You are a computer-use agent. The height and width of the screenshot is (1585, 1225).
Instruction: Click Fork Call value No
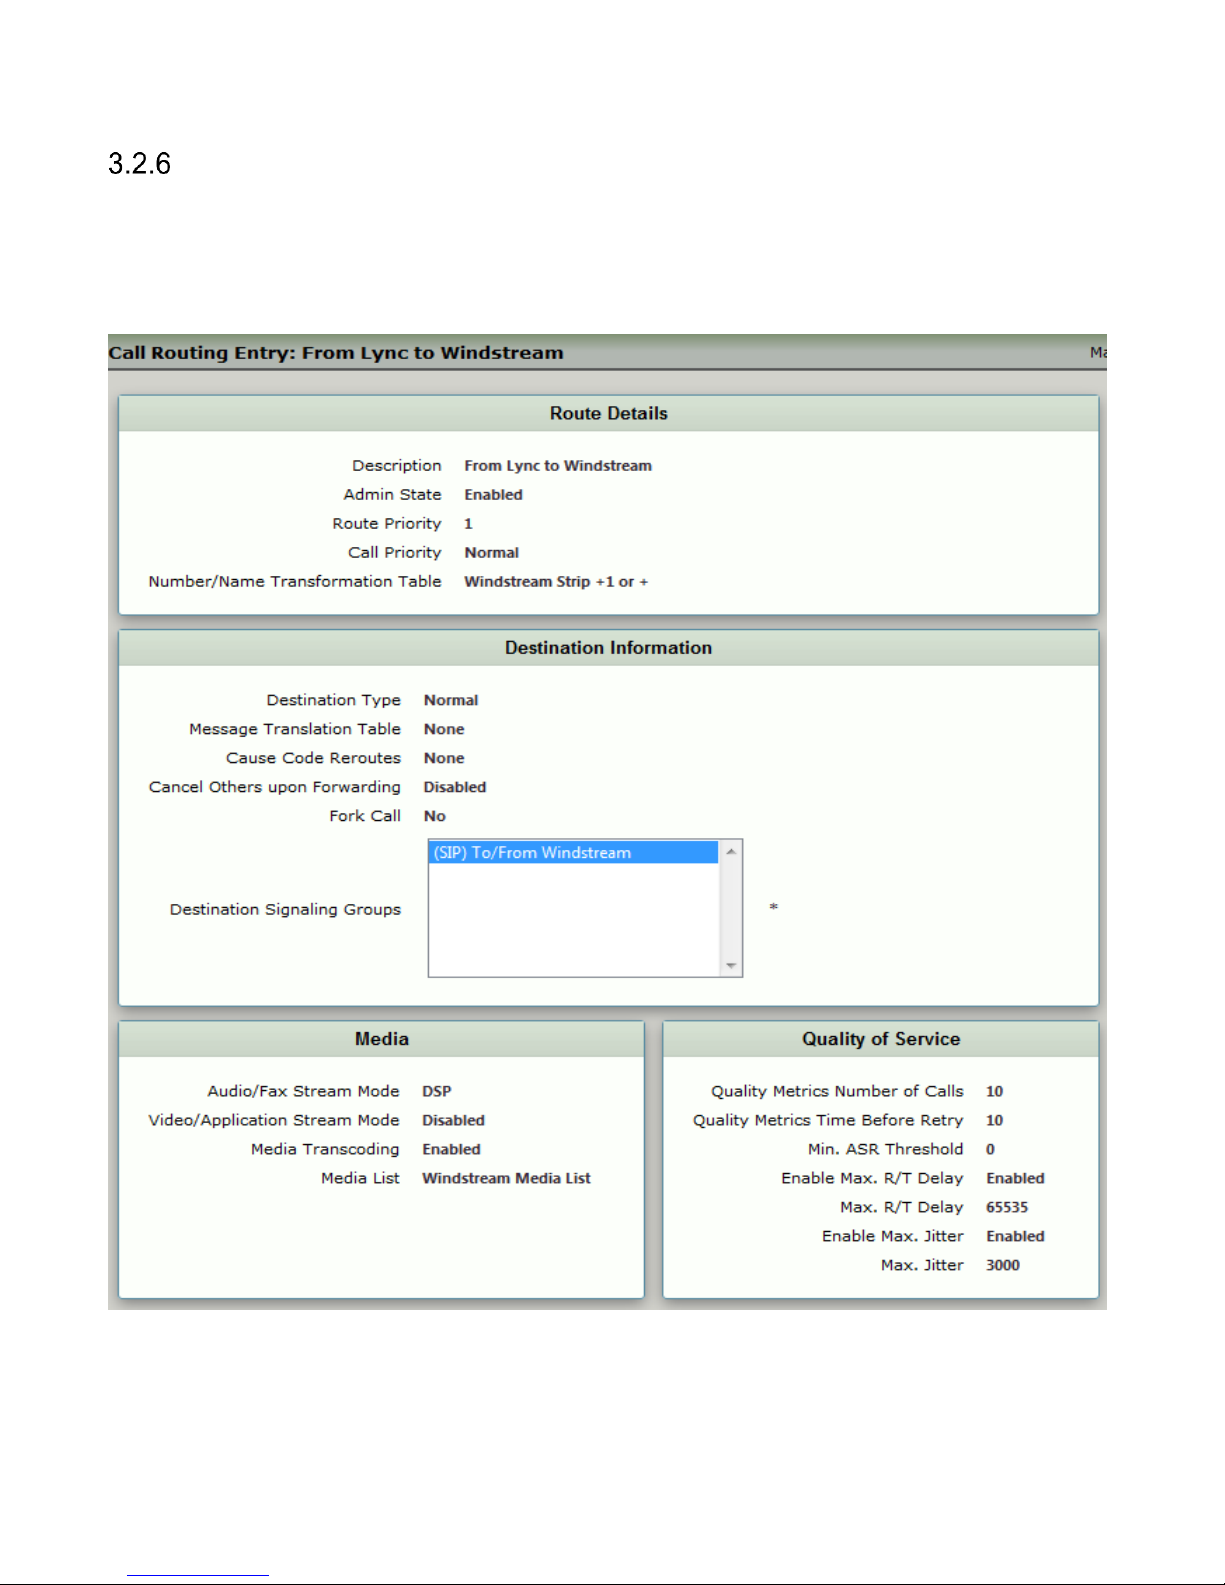click(435, 817)
